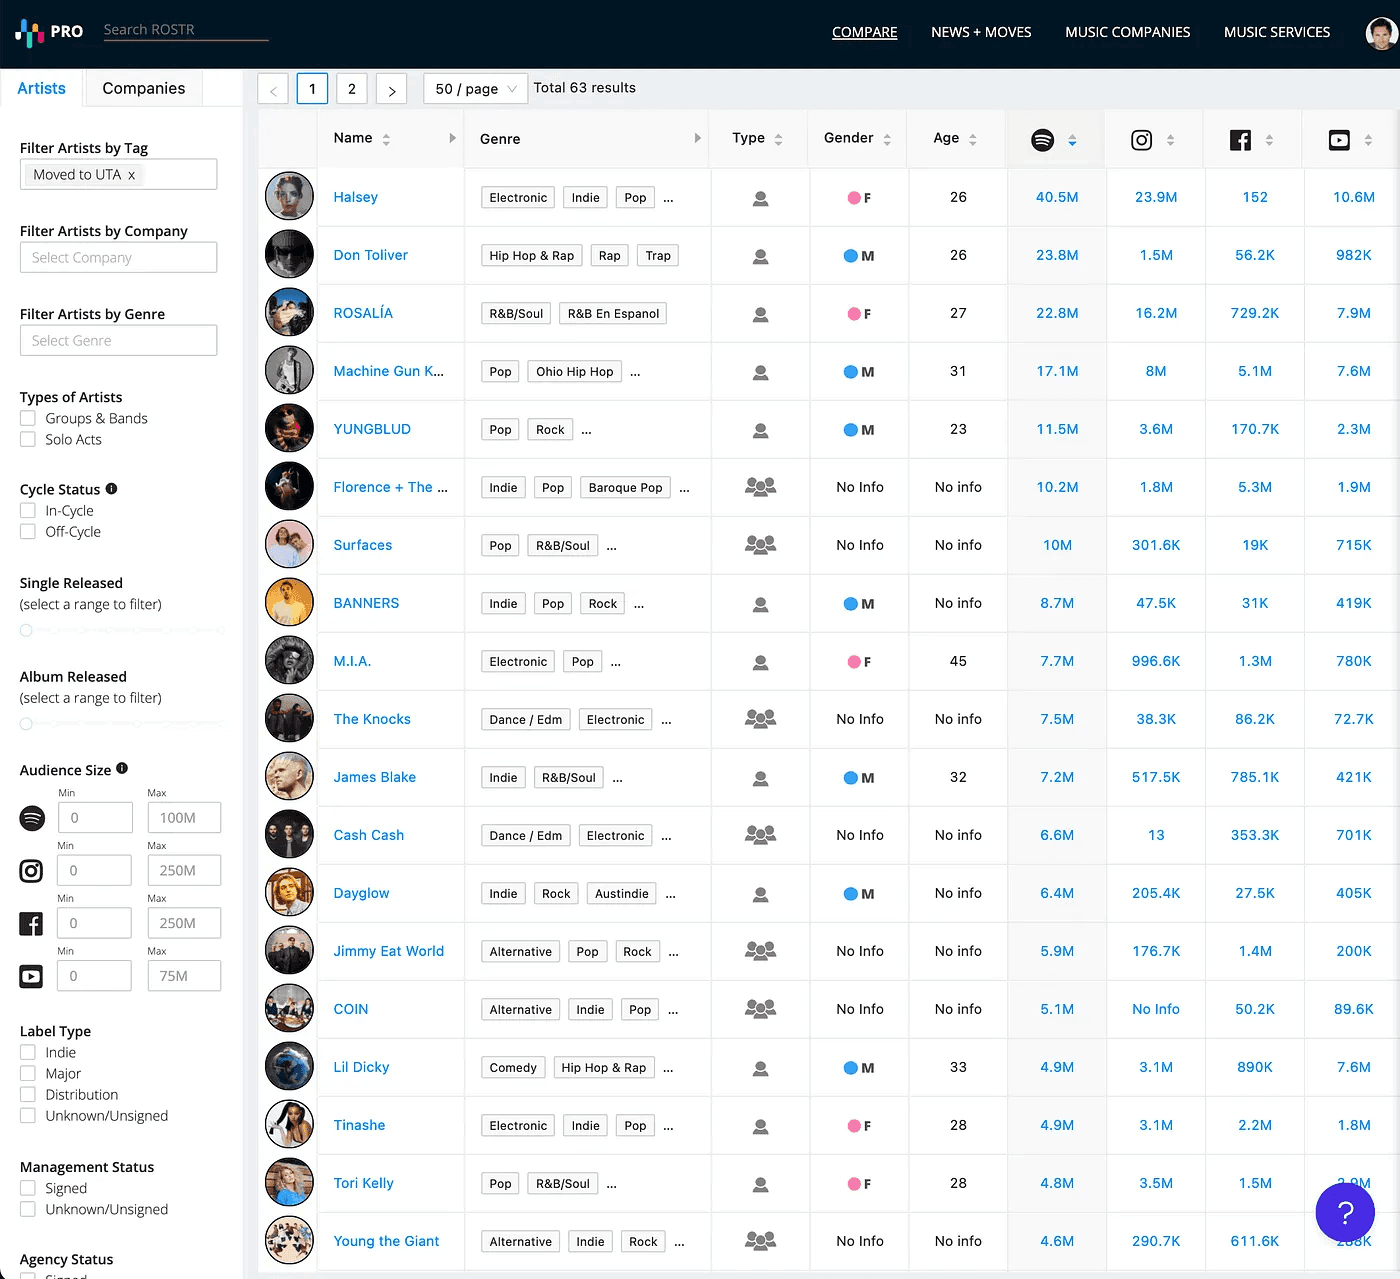Click the Audience Size Instagram icon
The width and height of the screenshot is (1400, 1279).
(x=32, y=871)
